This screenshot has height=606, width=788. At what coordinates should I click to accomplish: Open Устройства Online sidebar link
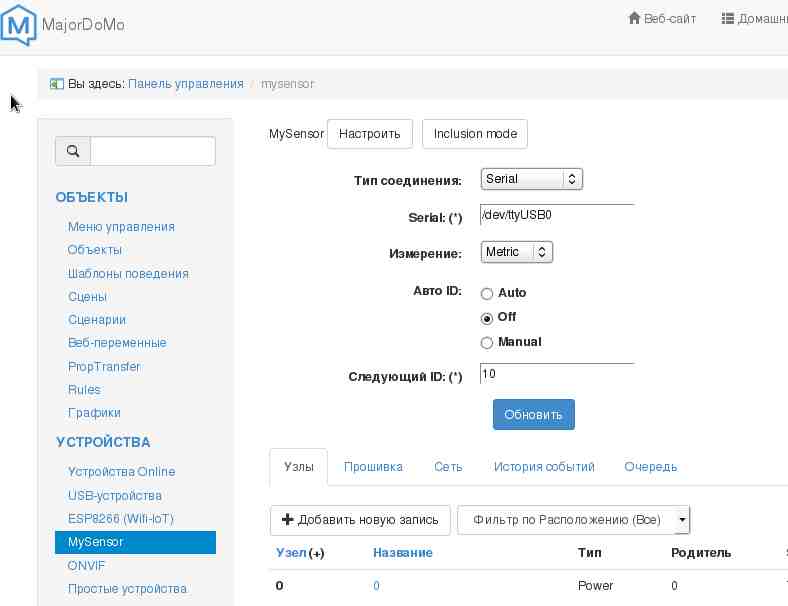(121, 471)
